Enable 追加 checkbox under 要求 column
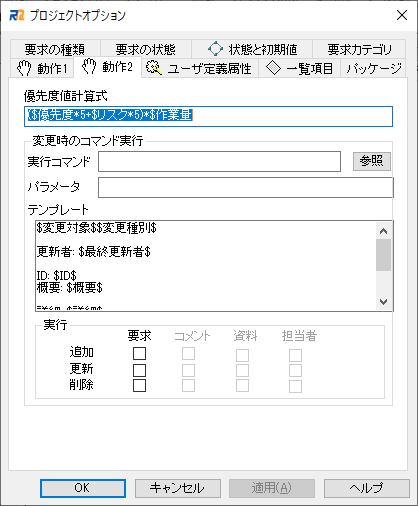 [x=139, y=353]
